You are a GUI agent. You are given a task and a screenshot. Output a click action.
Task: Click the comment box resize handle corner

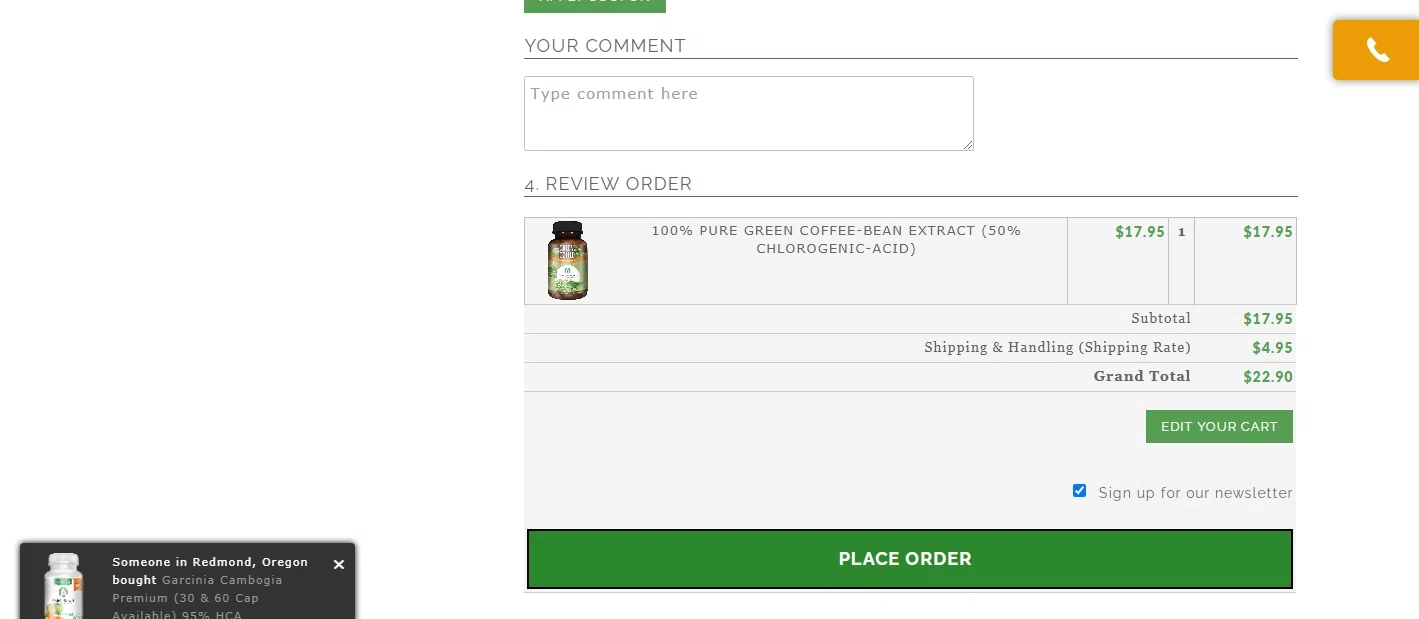(968, 145)
